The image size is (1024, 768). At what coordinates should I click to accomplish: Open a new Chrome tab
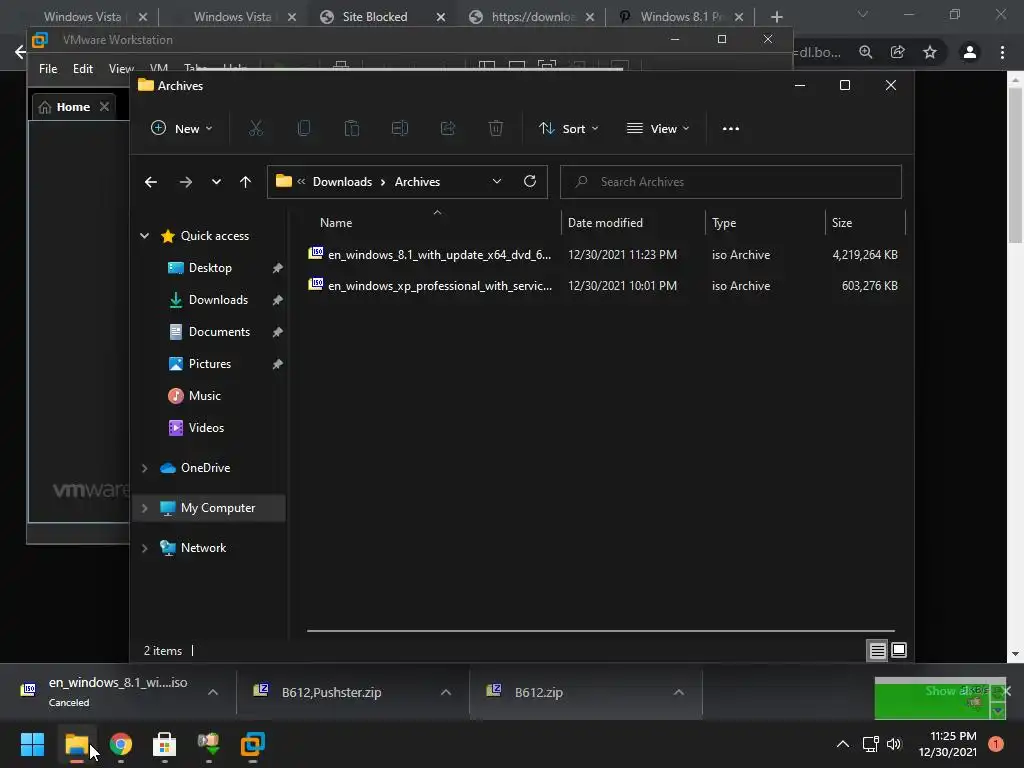[776, 17]
